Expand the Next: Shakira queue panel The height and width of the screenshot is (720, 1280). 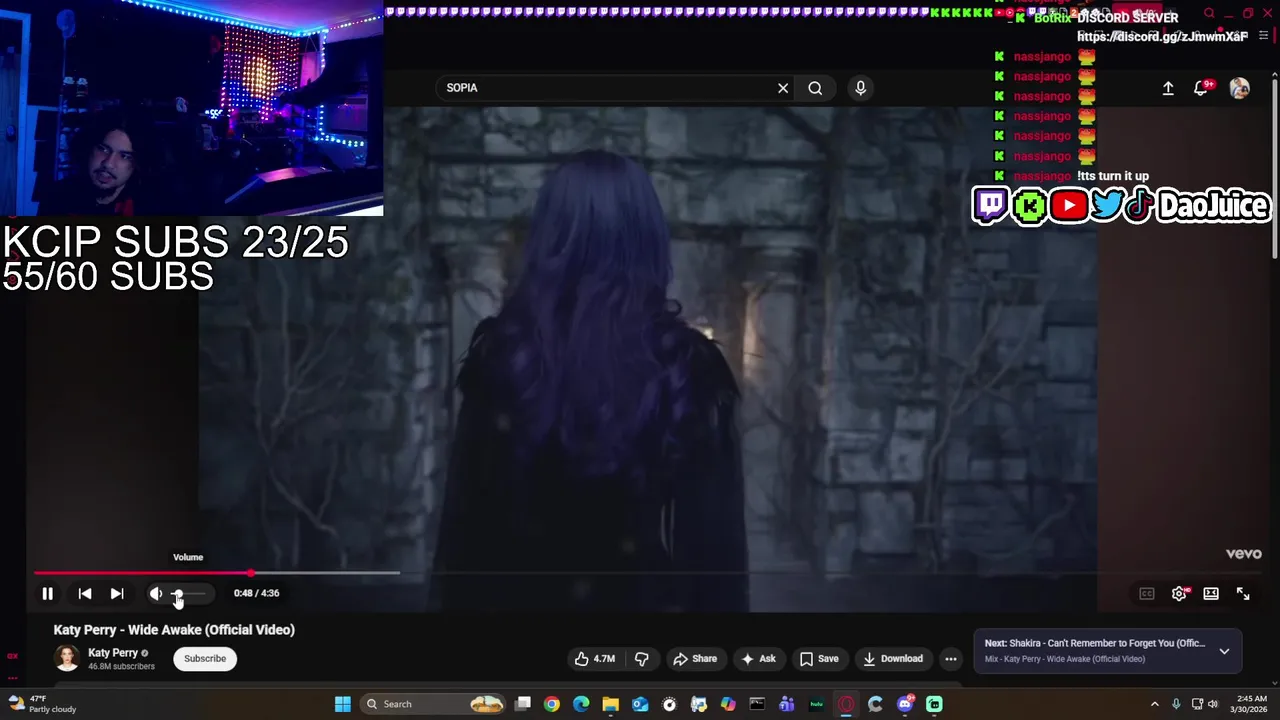[x=1224, y=651]
